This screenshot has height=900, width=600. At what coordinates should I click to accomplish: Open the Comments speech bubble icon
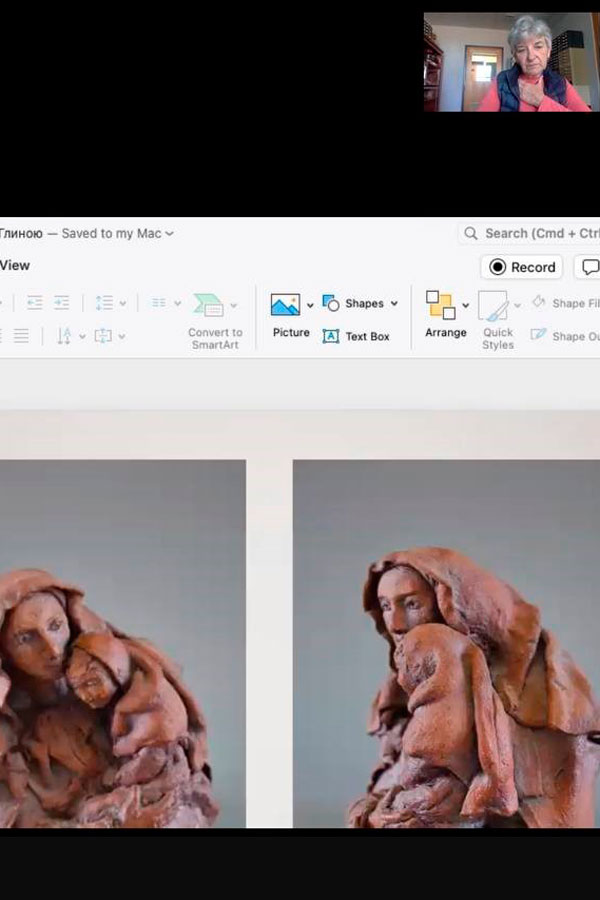coord(589,267)
